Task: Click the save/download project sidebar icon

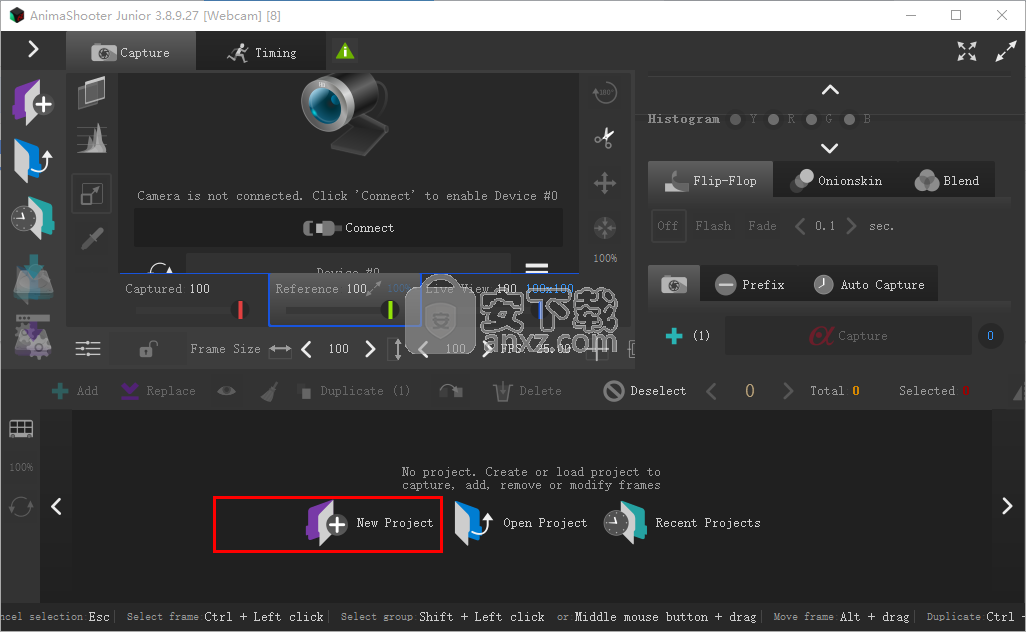Action: click(33, 279)
